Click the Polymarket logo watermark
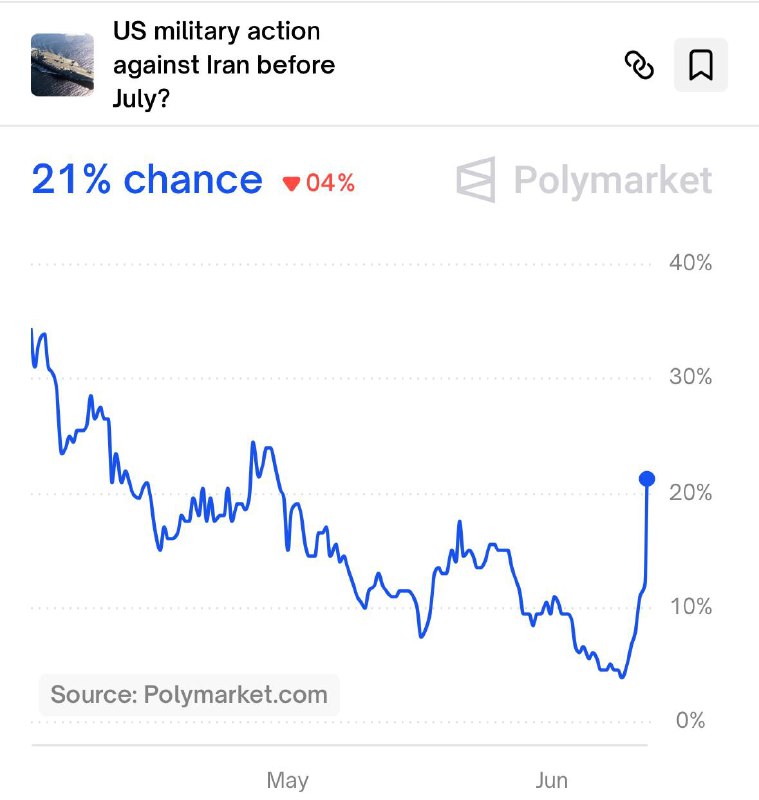759x800 pixels. click(x=476, y=180)
